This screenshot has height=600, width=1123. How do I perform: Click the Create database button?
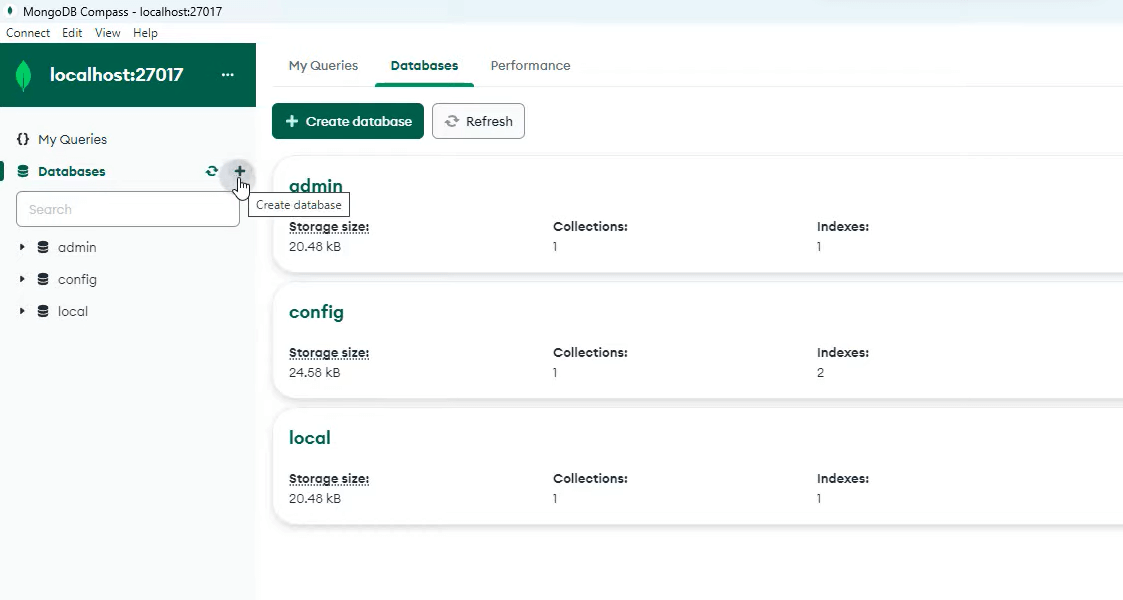347,121
